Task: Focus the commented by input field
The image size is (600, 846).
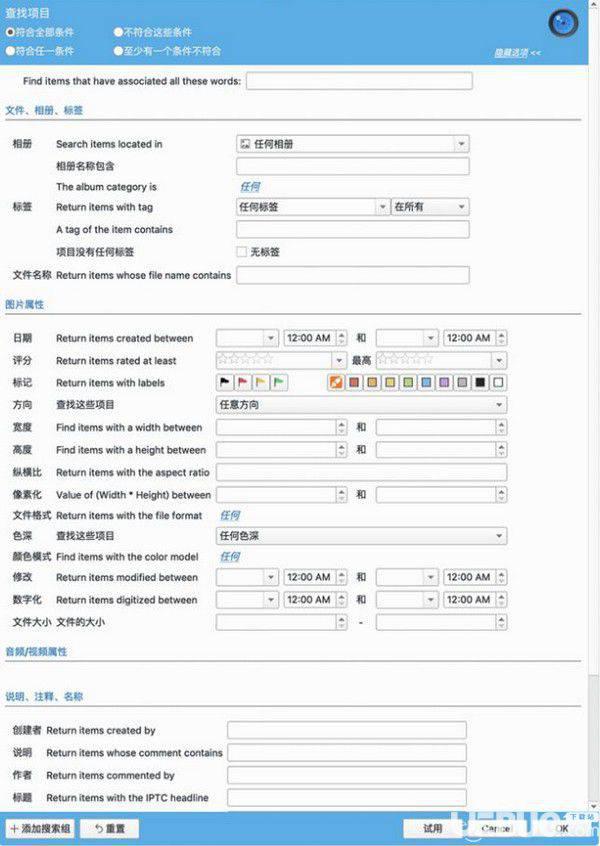Action: click(x=347, y=775)
